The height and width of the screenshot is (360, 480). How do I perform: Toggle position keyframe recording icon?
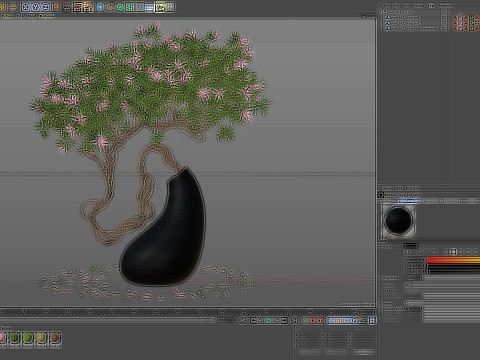(x=331, y=320)
